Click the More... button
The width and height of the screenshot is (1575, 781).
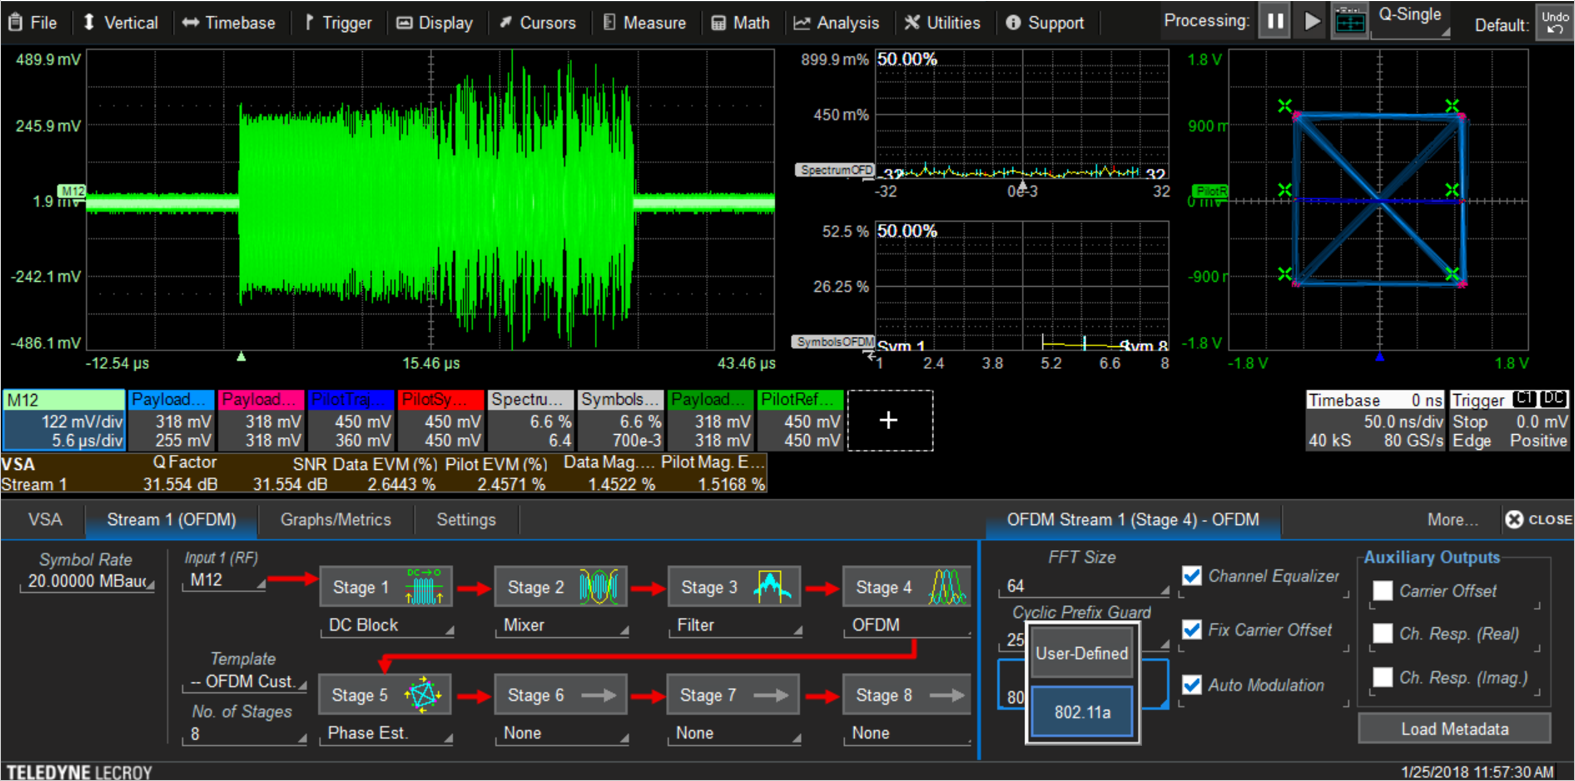(1452, 520)
